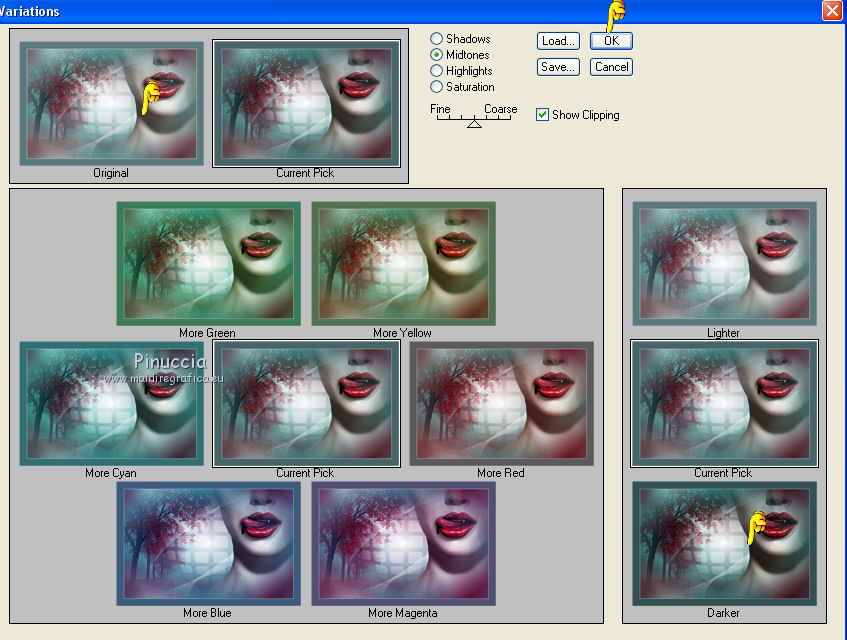
Task: Click the OK button
Action: click(611, 41)
